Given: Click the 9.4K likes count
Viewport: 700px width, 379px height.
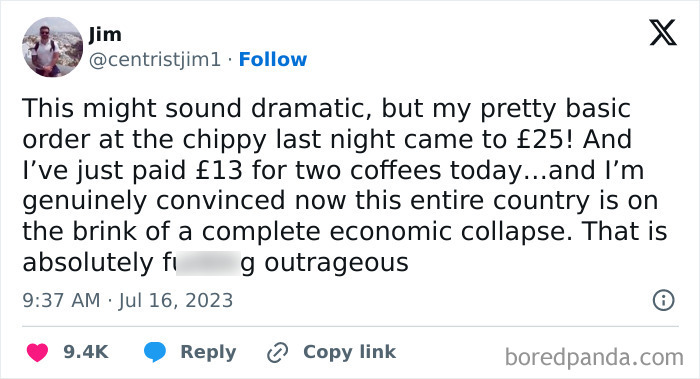Looking at the screenshot, I should click(x=86, y=352).
